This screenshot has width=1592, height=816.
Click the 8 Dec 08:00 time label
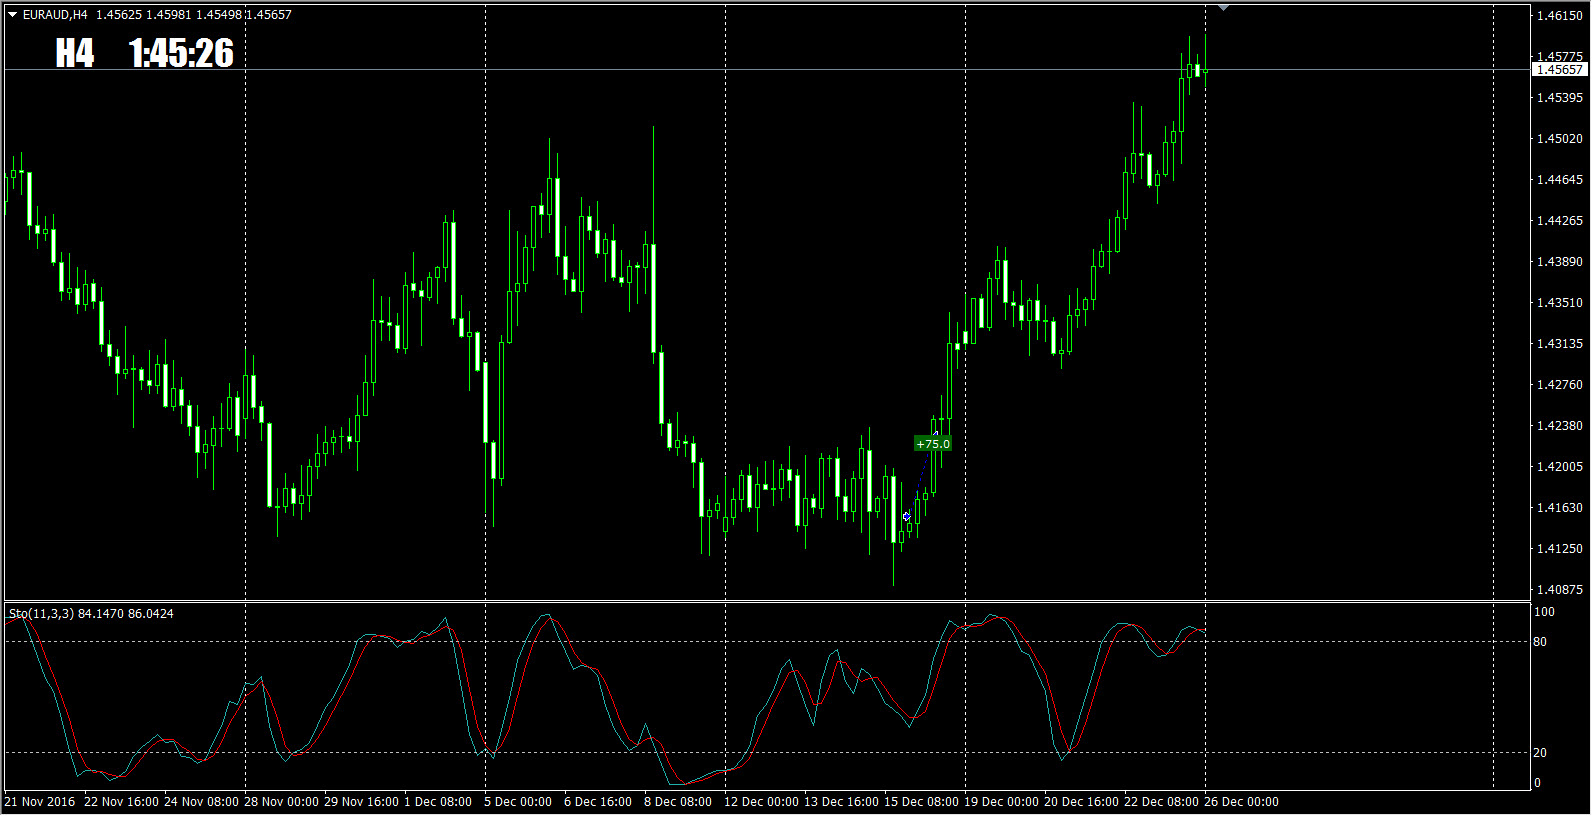(x=678, y=802)
